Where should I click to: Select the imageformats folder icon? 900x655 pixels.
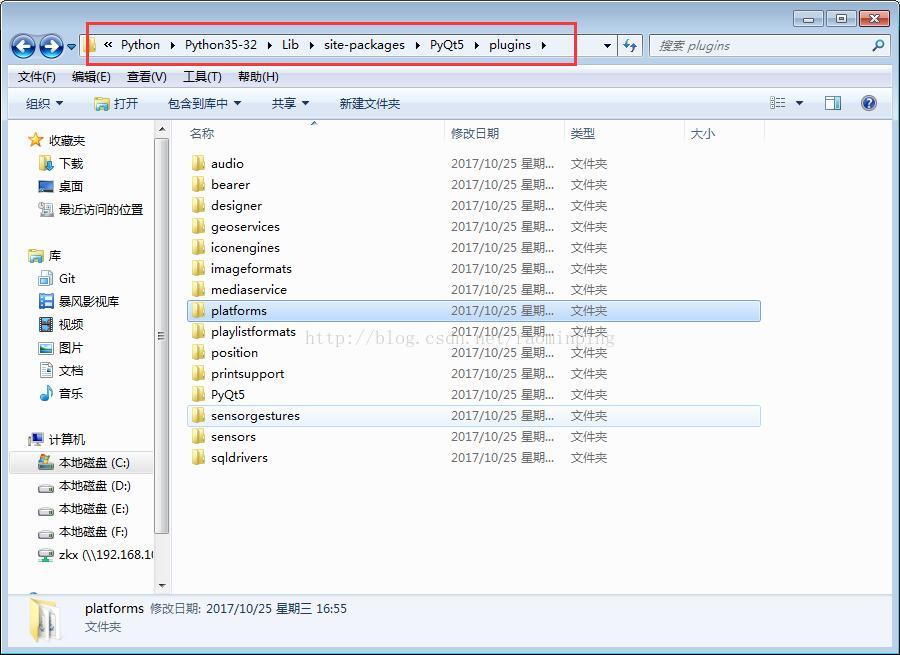point(198,269)
